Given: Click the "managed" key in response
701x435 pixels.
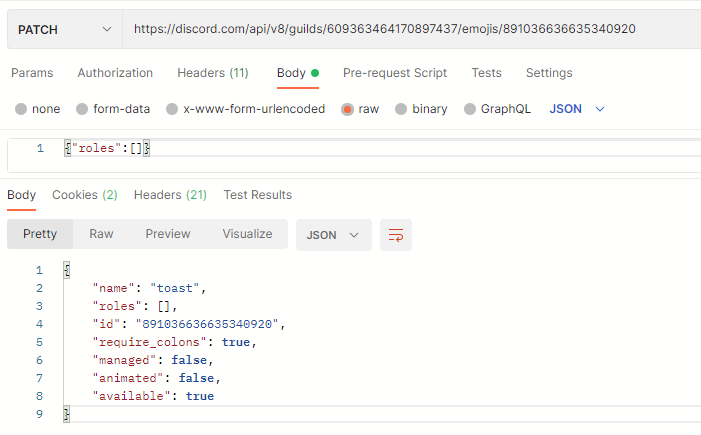Looking at the screenshot, I should pyautogui.click(x=124, y=360).
